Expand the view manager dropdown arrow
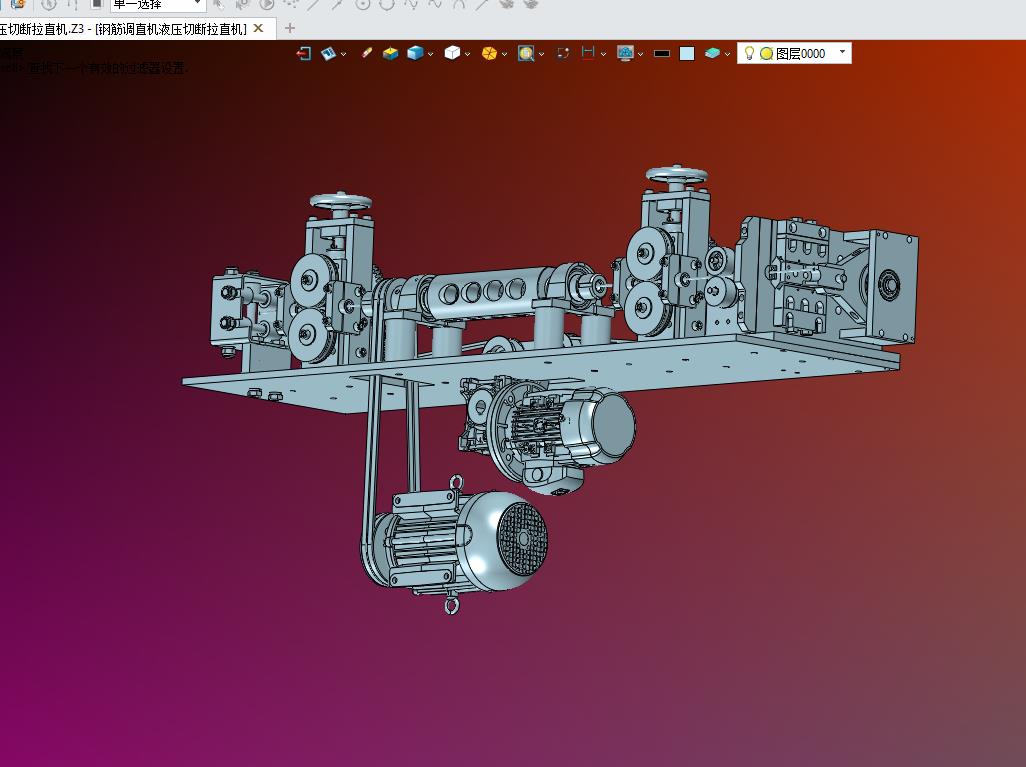Screen dimensions: 1026x767 click(344, 54)
